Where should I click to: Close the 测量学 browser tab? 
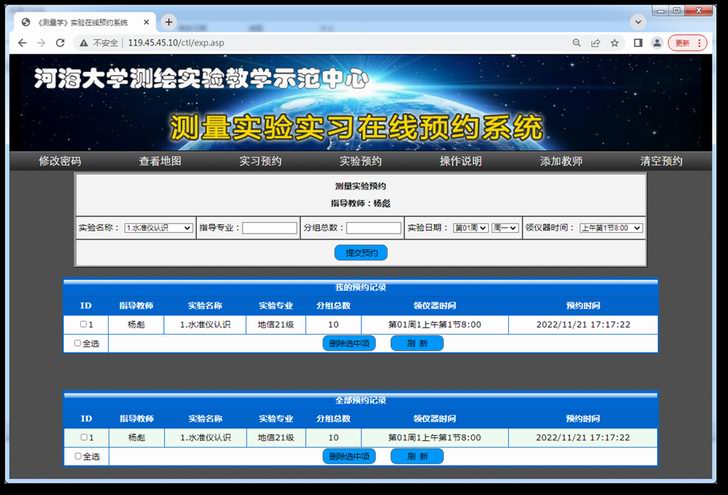[x=147, y=22]
